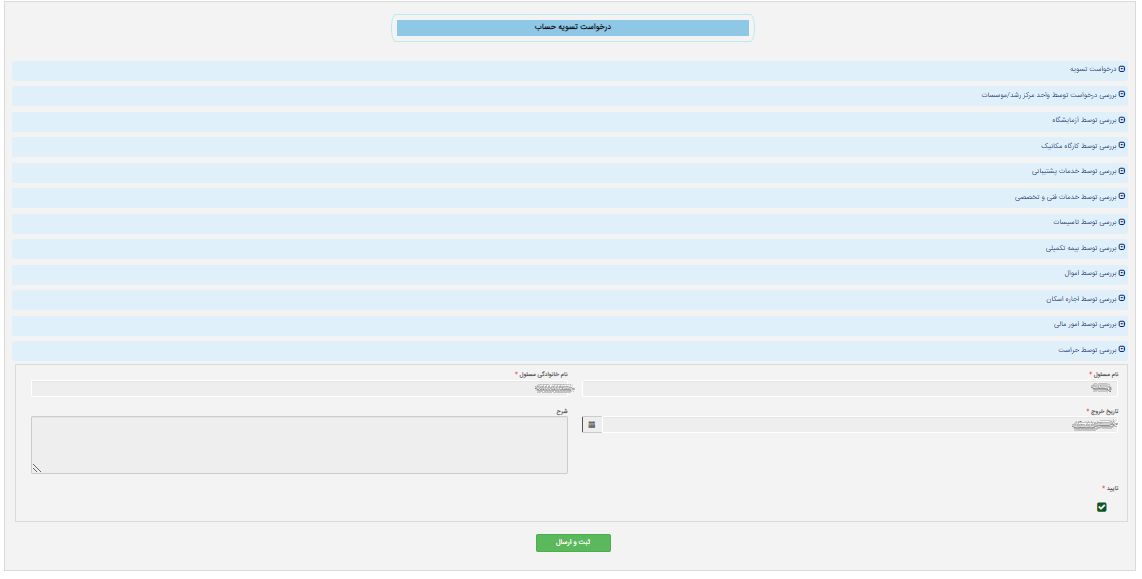Image resolution: width=1142 pixels, height=579 pixels.
Task: Click inside the شرح text area
Action: click(299, 444)
